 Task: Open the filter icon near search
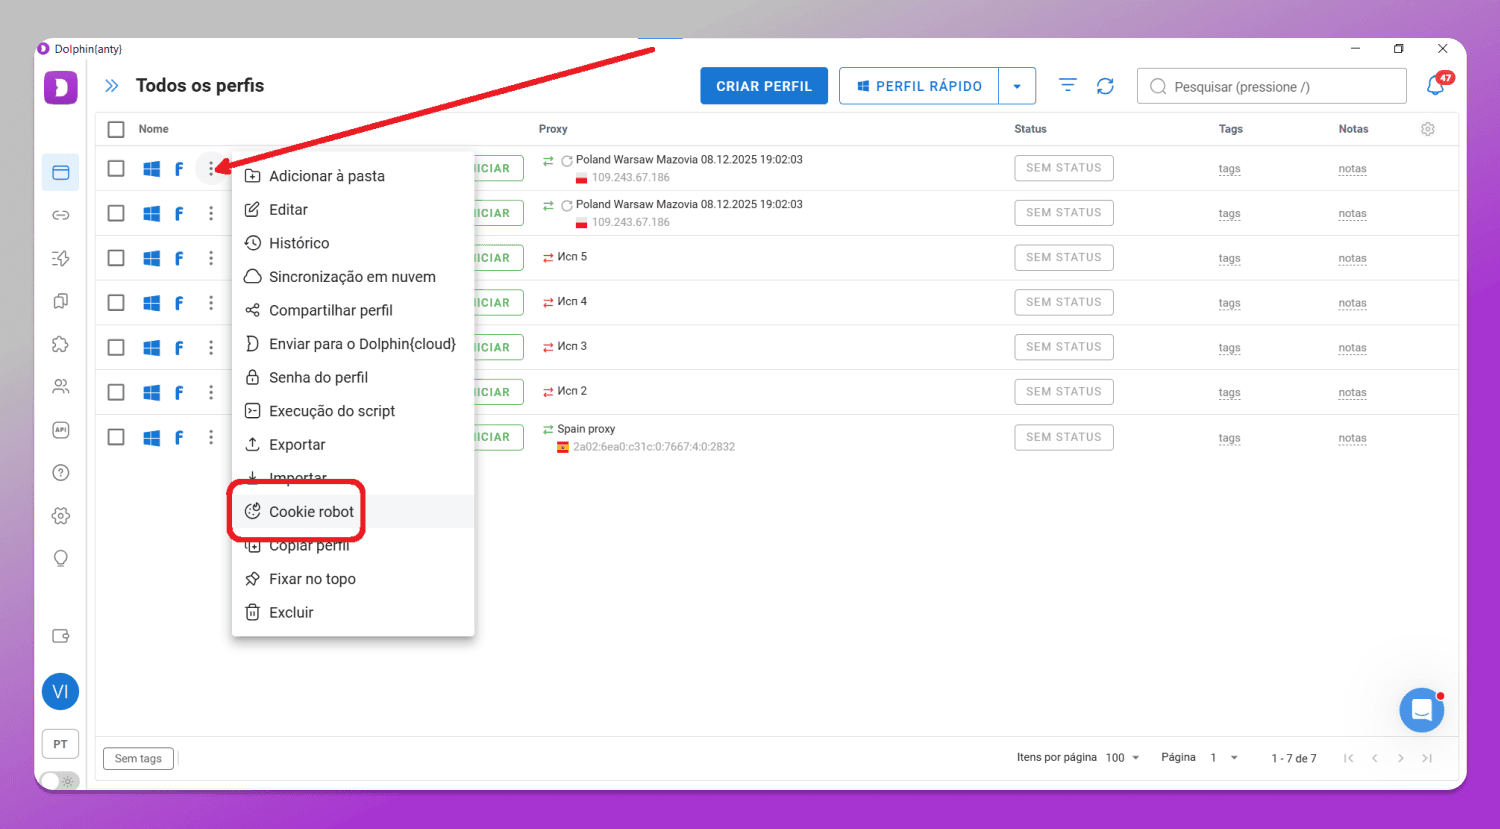coord(1068,86)
